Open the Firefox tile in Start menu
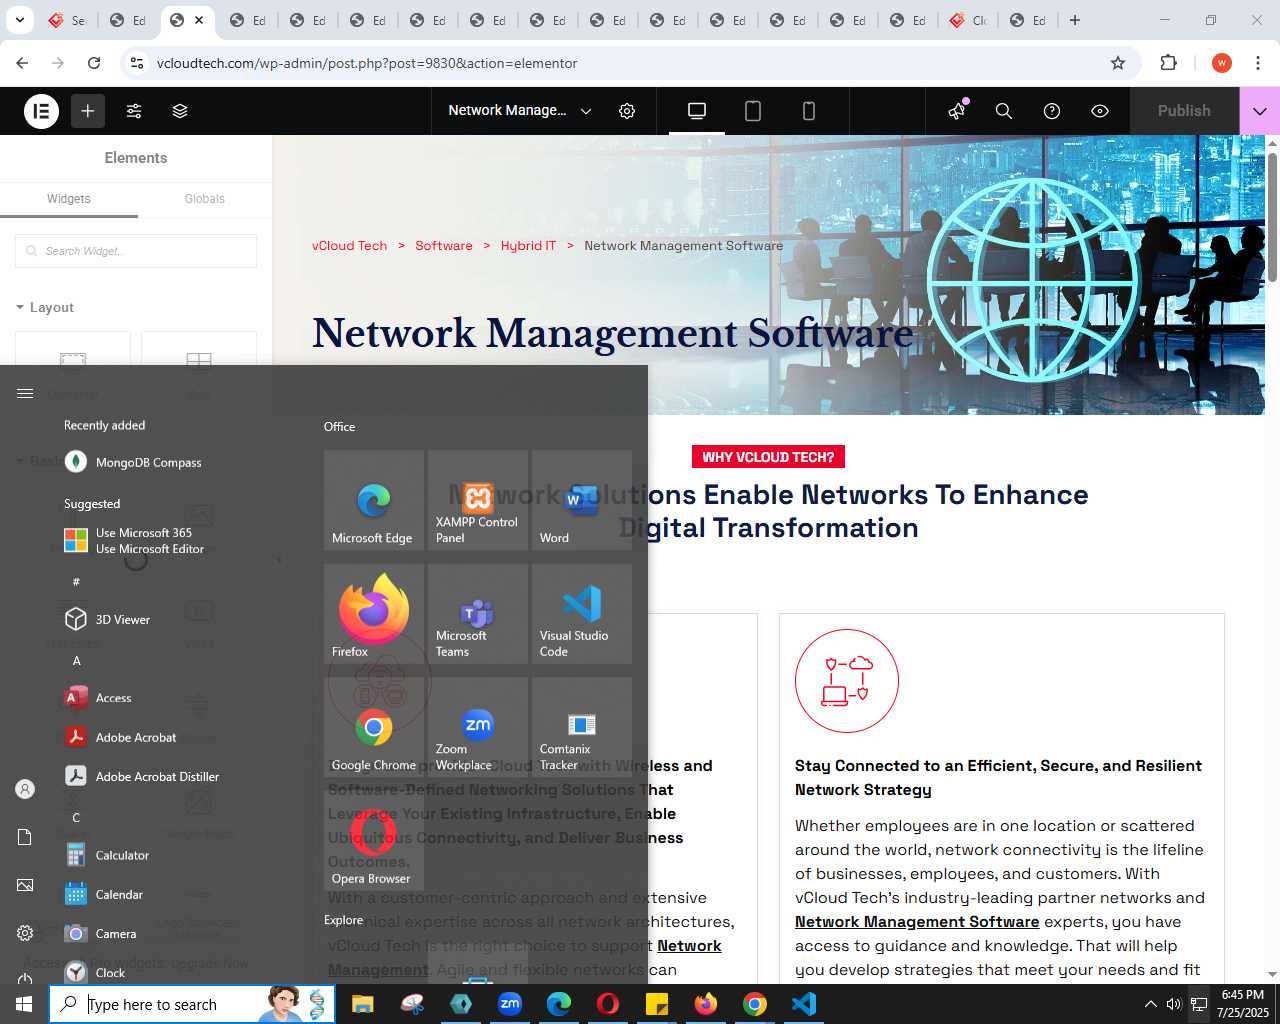 point(374,614)
